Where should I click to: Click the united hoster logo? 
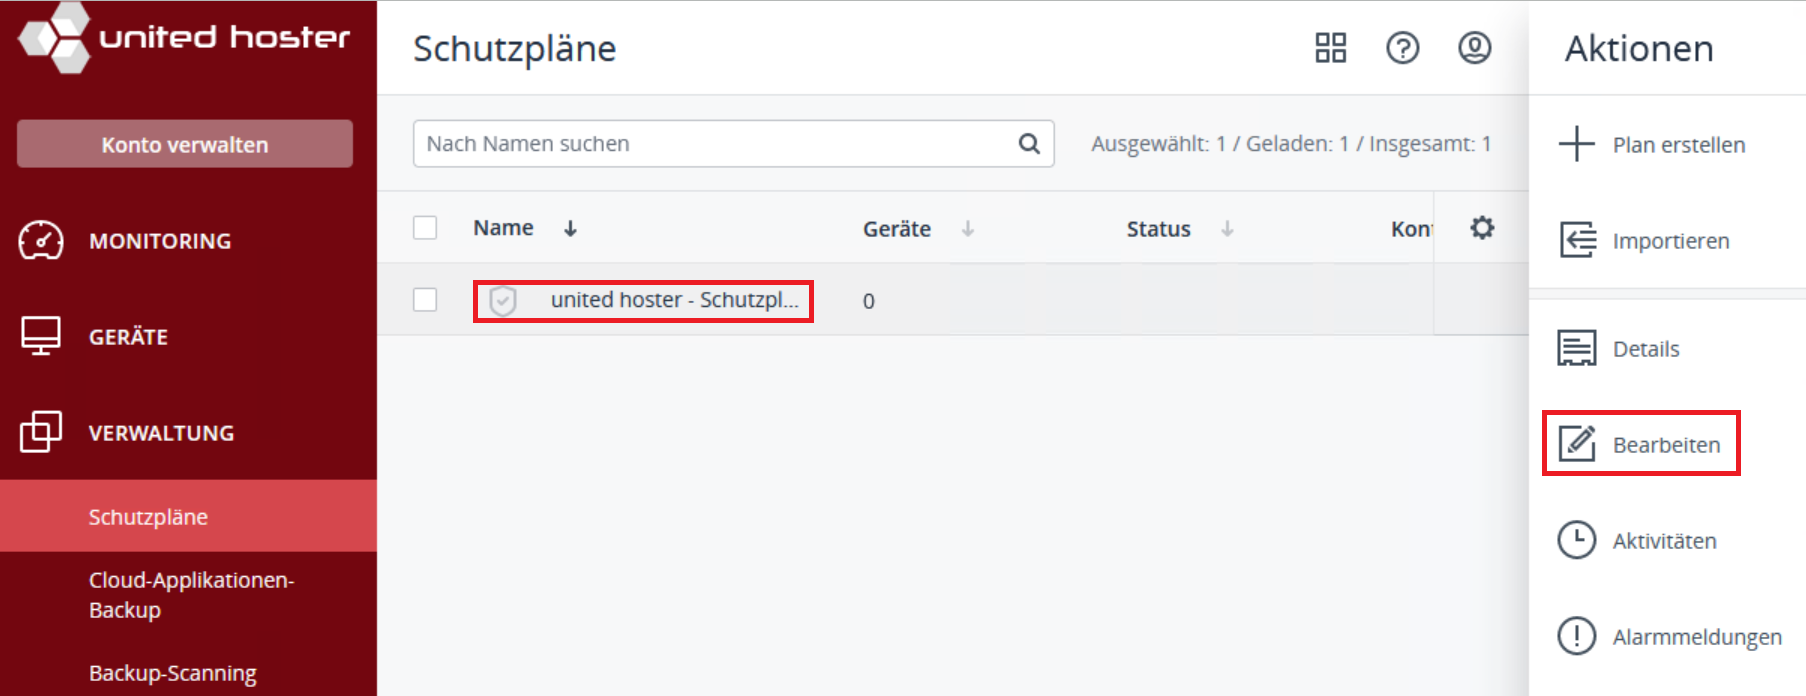click(185, 39)
